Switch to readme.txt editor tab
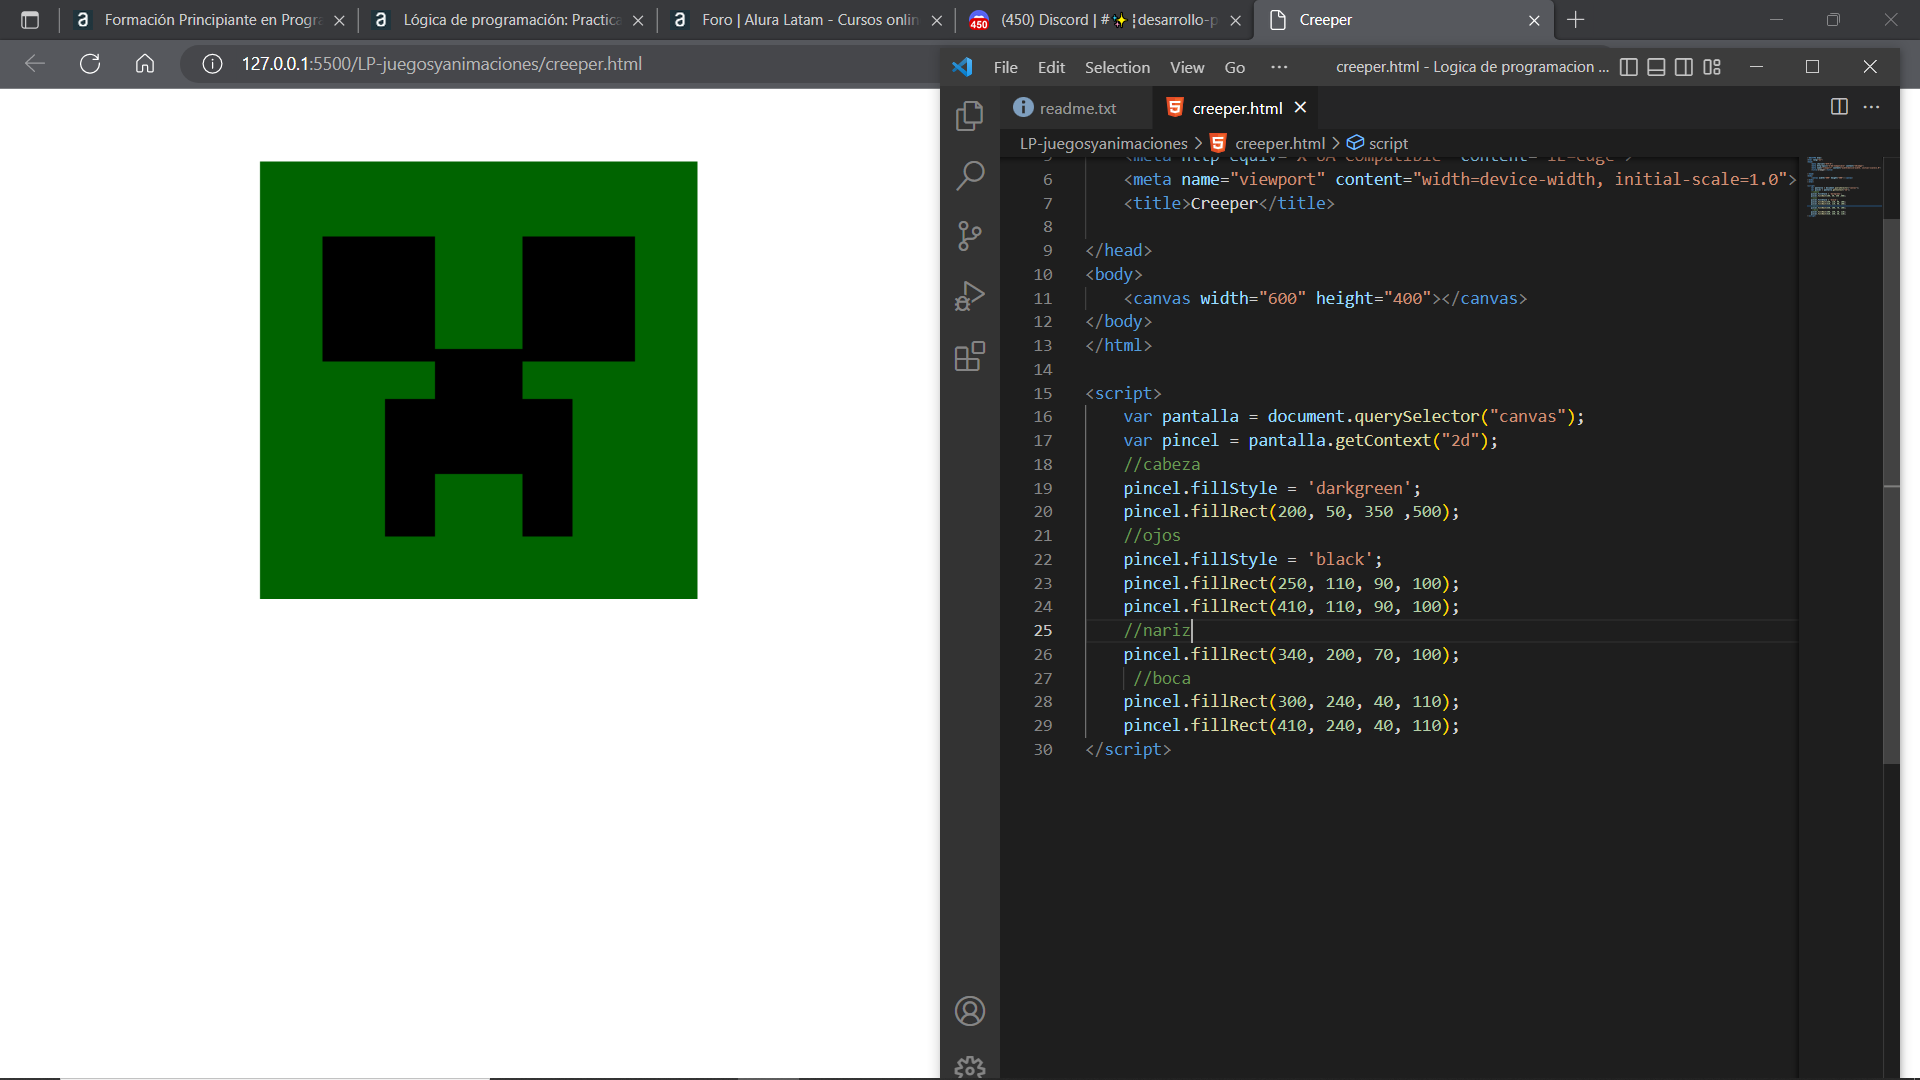 coord(1076,108)
